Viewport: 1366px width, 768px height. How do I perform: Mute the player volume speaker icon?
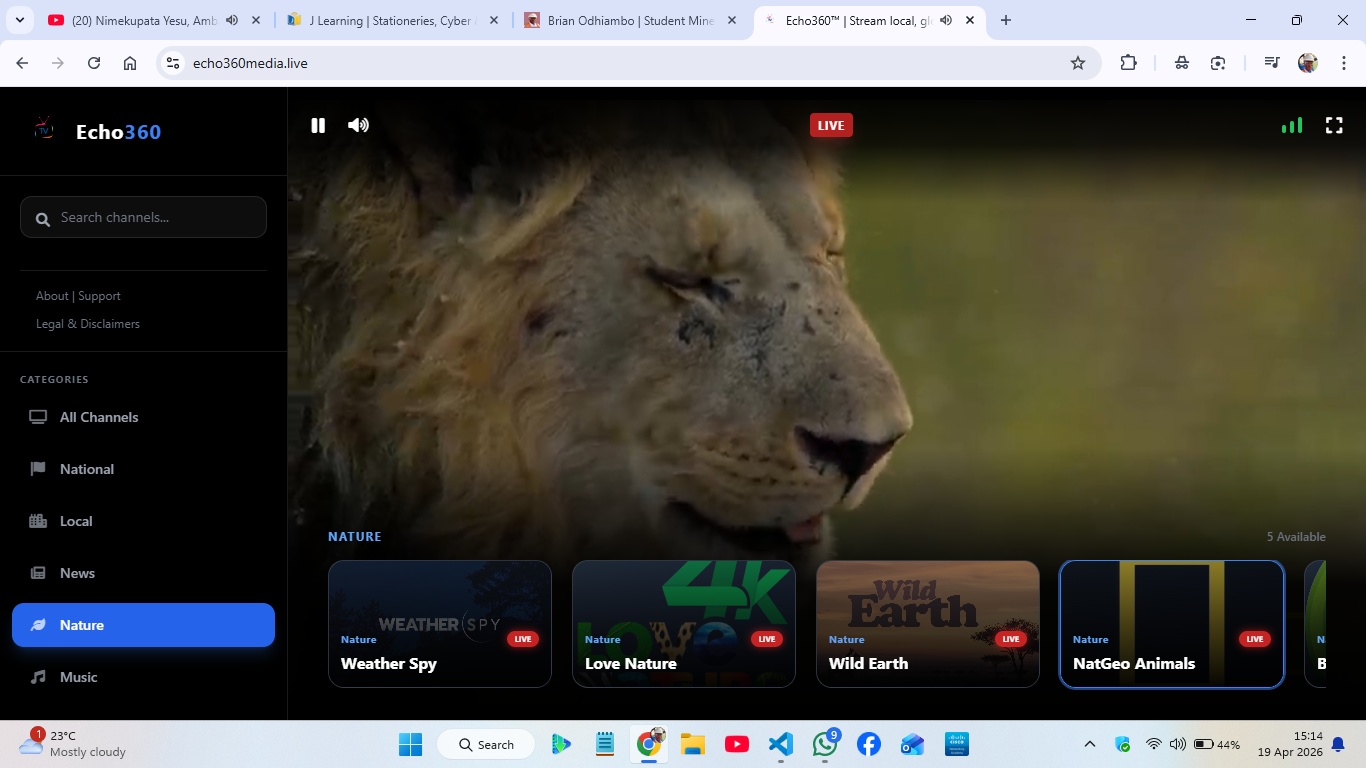[358, 125]
